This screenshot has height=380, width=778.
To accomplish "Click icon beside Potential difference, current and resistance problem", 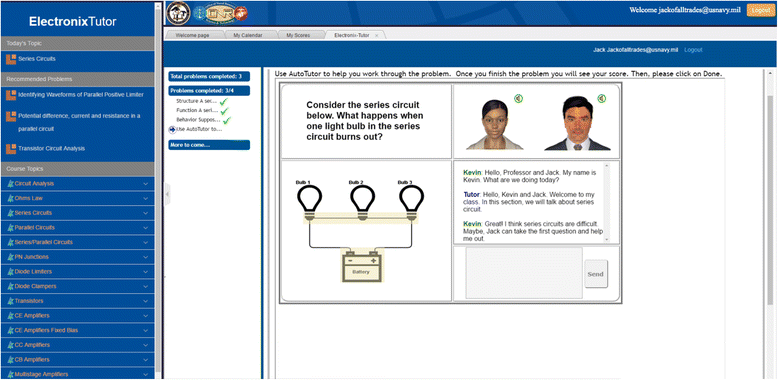I will pyautogui.click(x=11, y=116).
